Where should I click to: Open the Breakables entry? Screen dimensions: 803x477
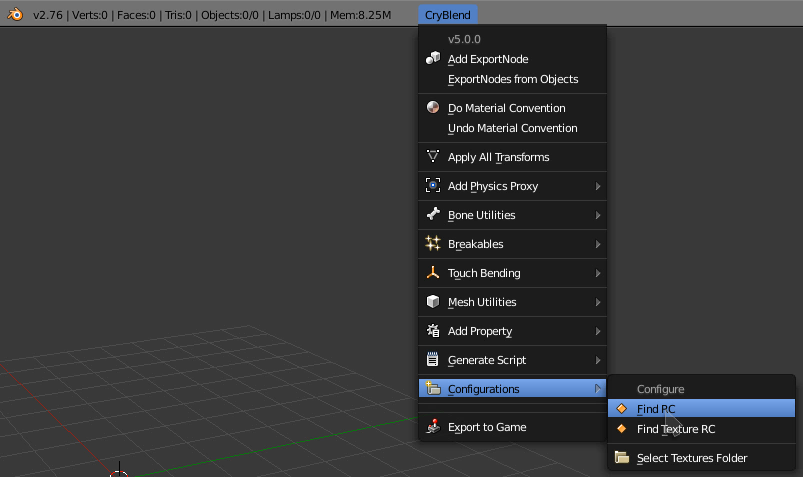(x=512, y=244)
